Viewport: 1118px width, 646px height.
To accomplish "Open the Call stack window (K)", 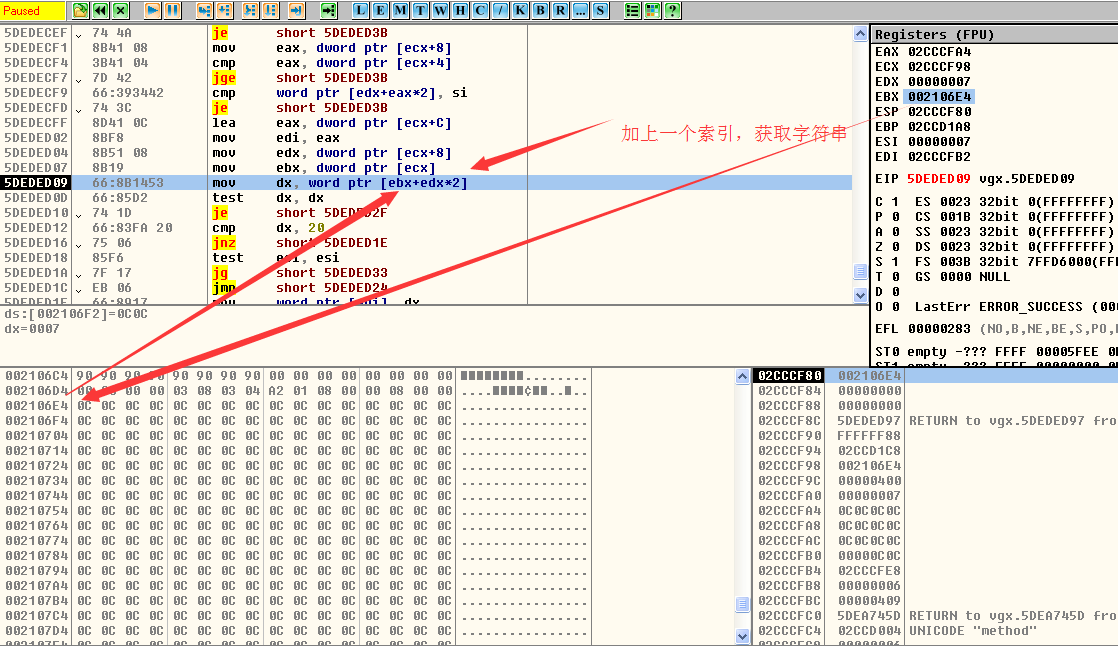I will 520,10.
